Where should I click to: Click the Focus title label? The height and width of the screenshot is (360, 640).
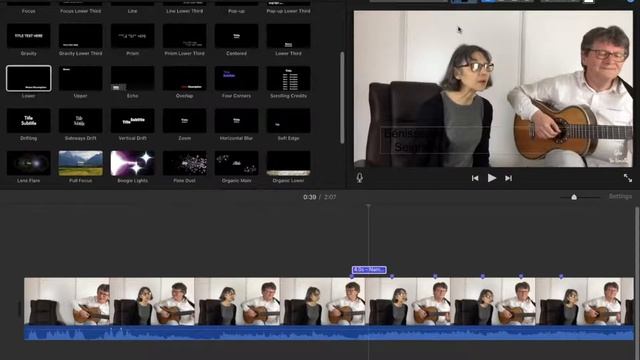pyautogui.click(x=29, y=11)
